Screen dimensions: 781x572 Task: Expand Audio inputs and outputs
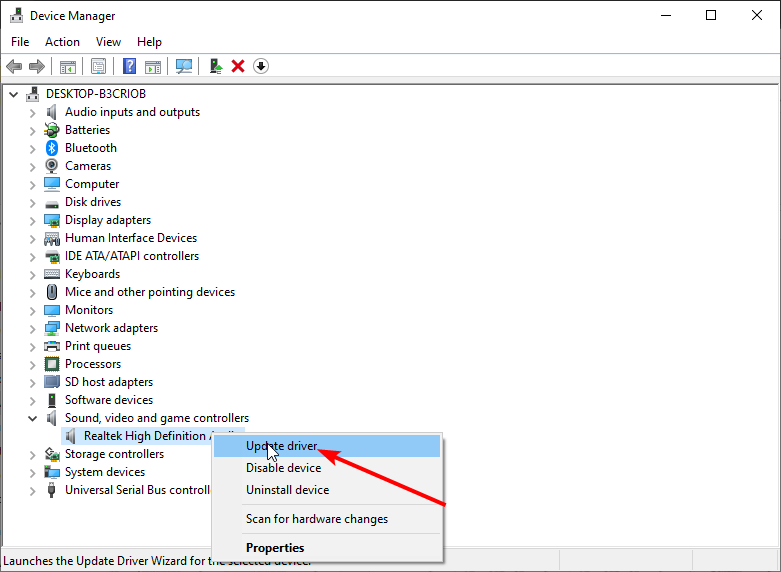point(32,113)
